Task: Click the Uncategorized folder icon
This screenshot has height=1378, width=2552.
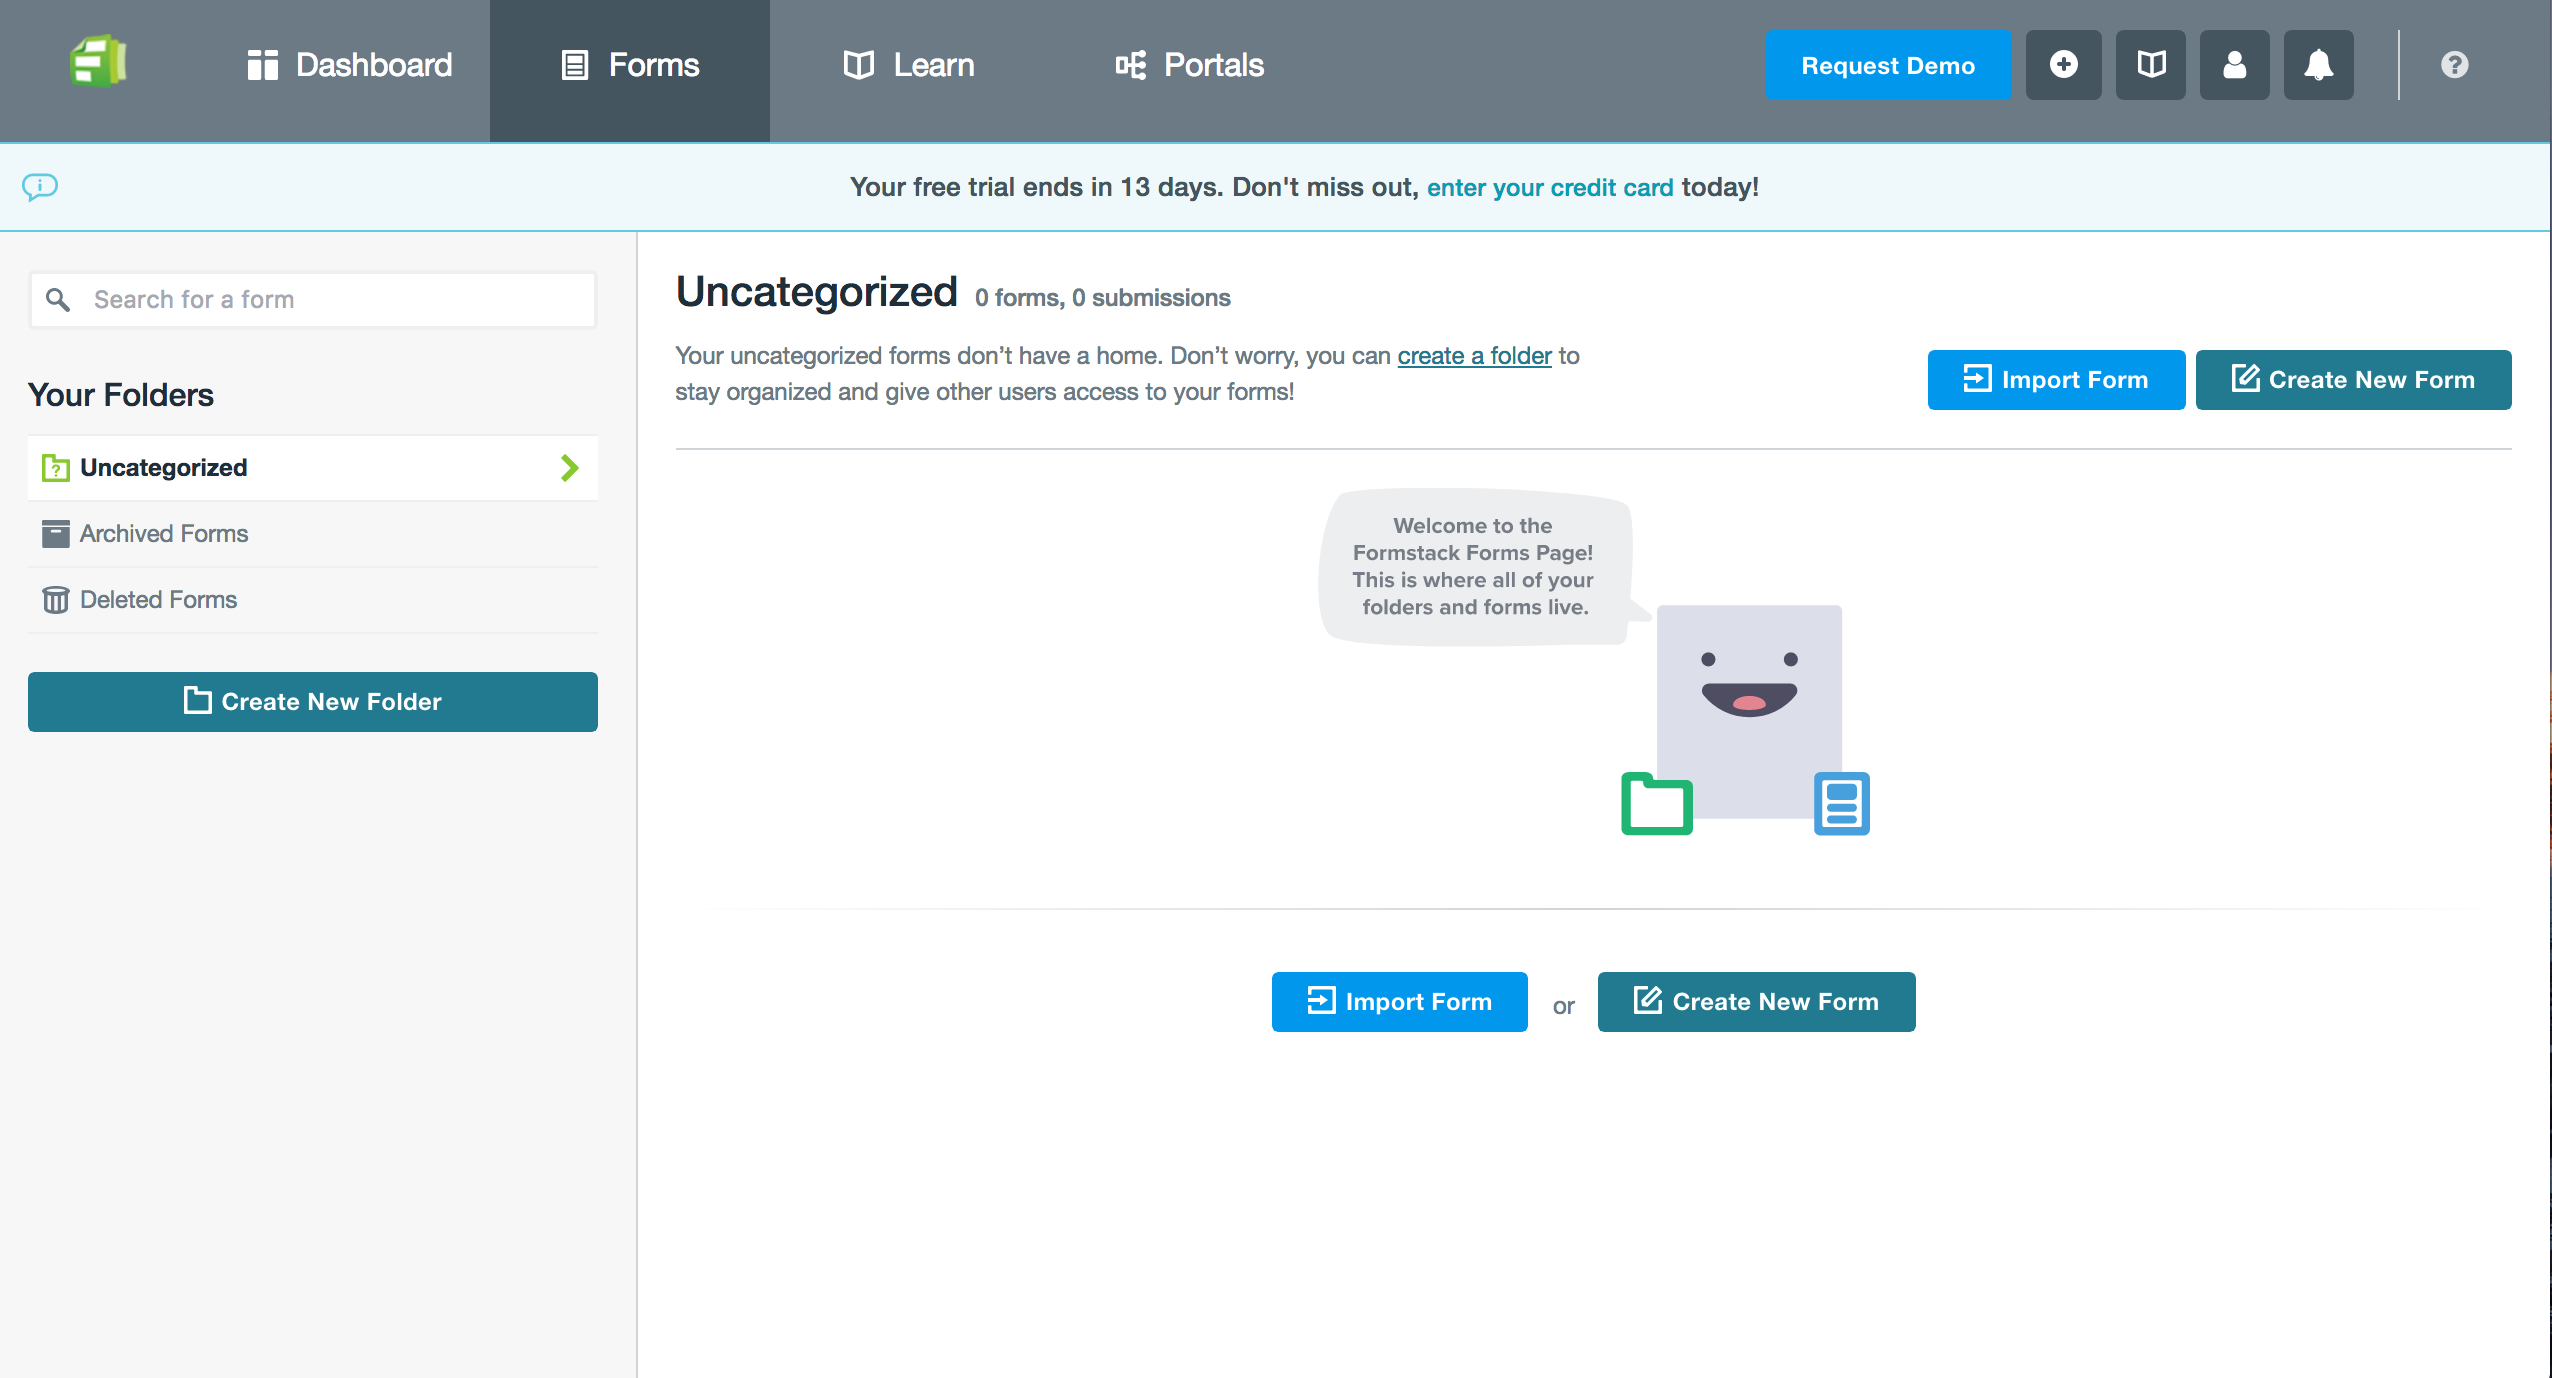Action: click(x=55, y=468)
